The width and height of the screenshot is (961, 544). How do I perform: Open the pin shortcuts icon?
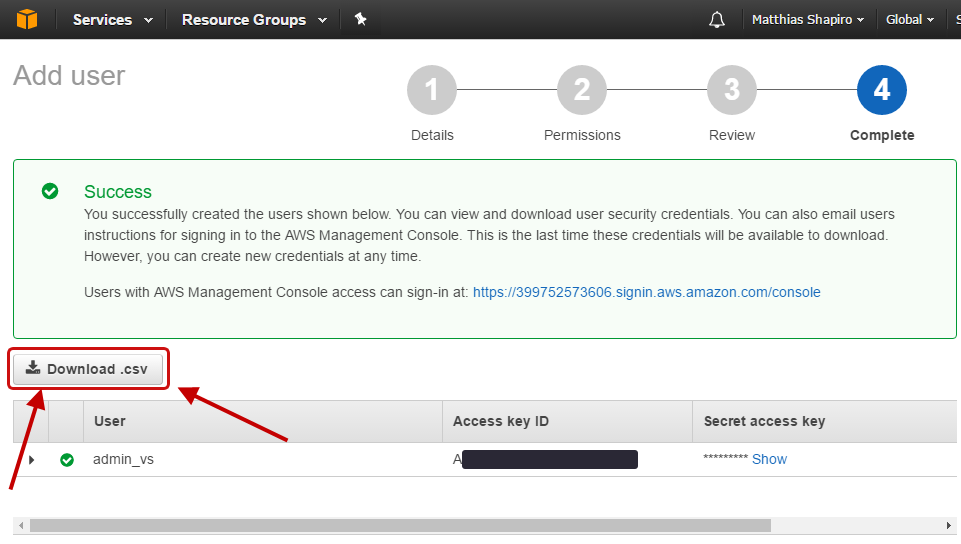[360, 19]
